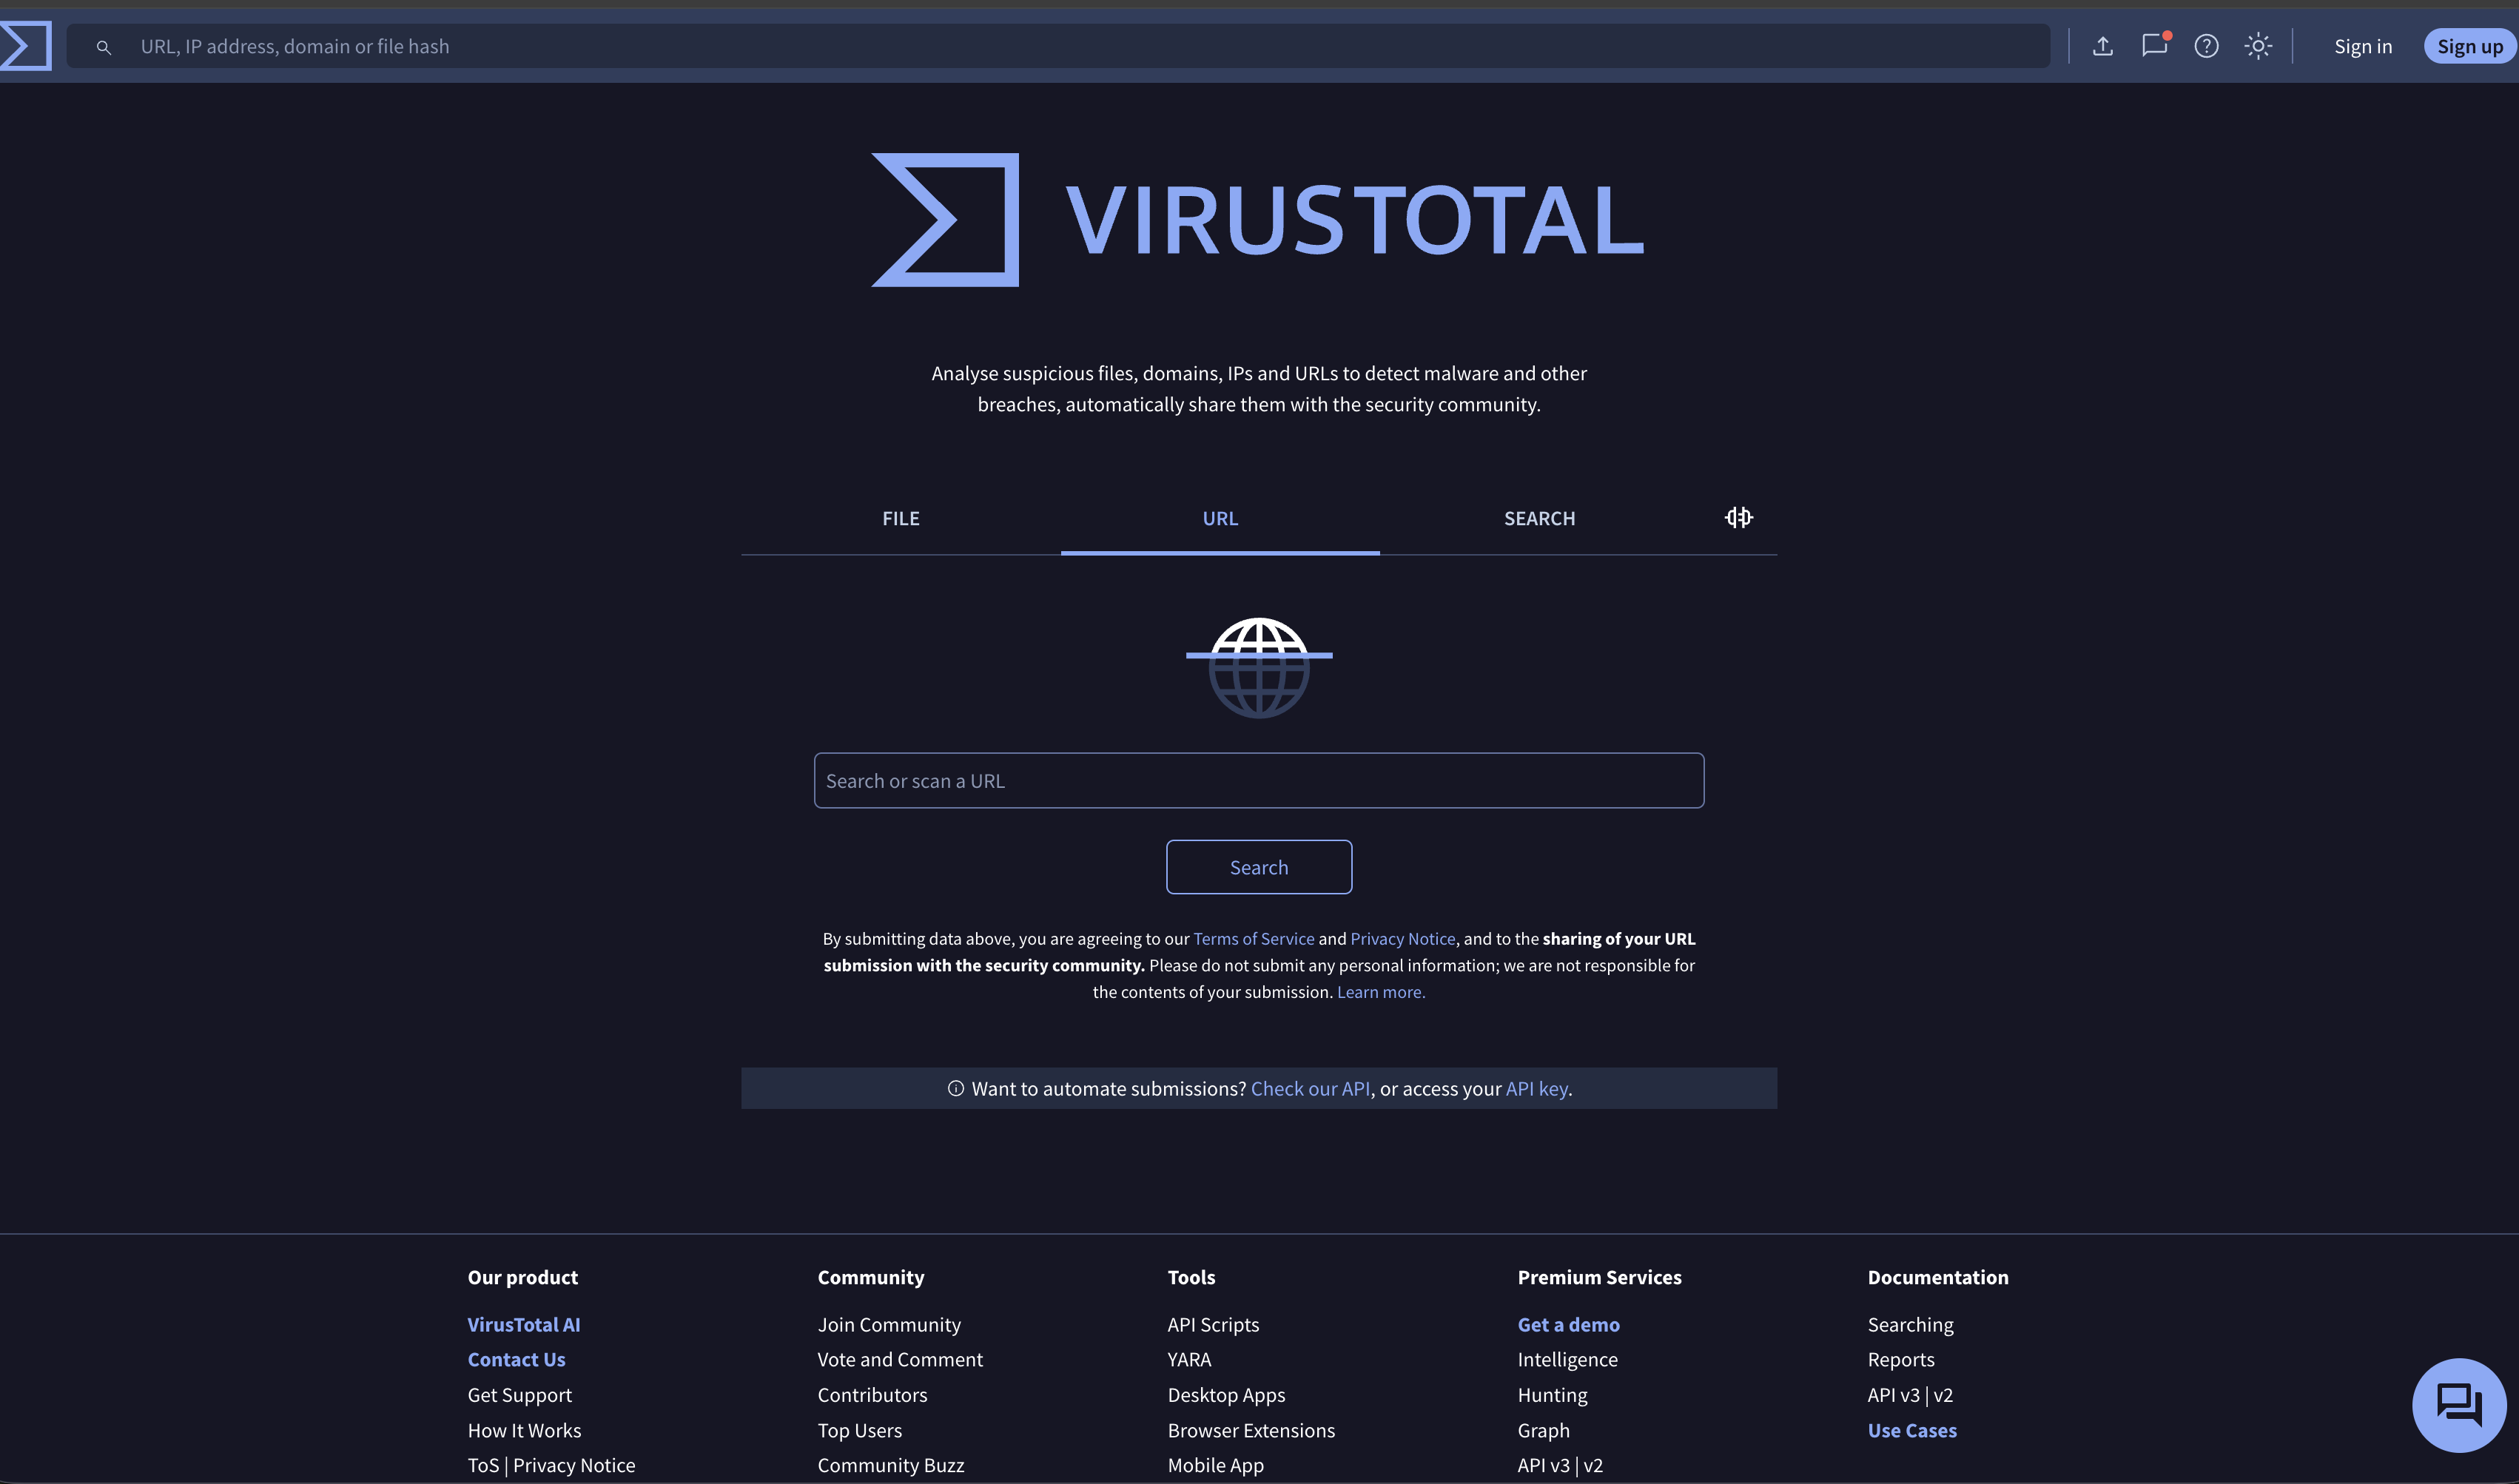Open the Privacy Notice link in disclaimer
This screenshot has height=1484, width=2519.
coord(1402,938)
